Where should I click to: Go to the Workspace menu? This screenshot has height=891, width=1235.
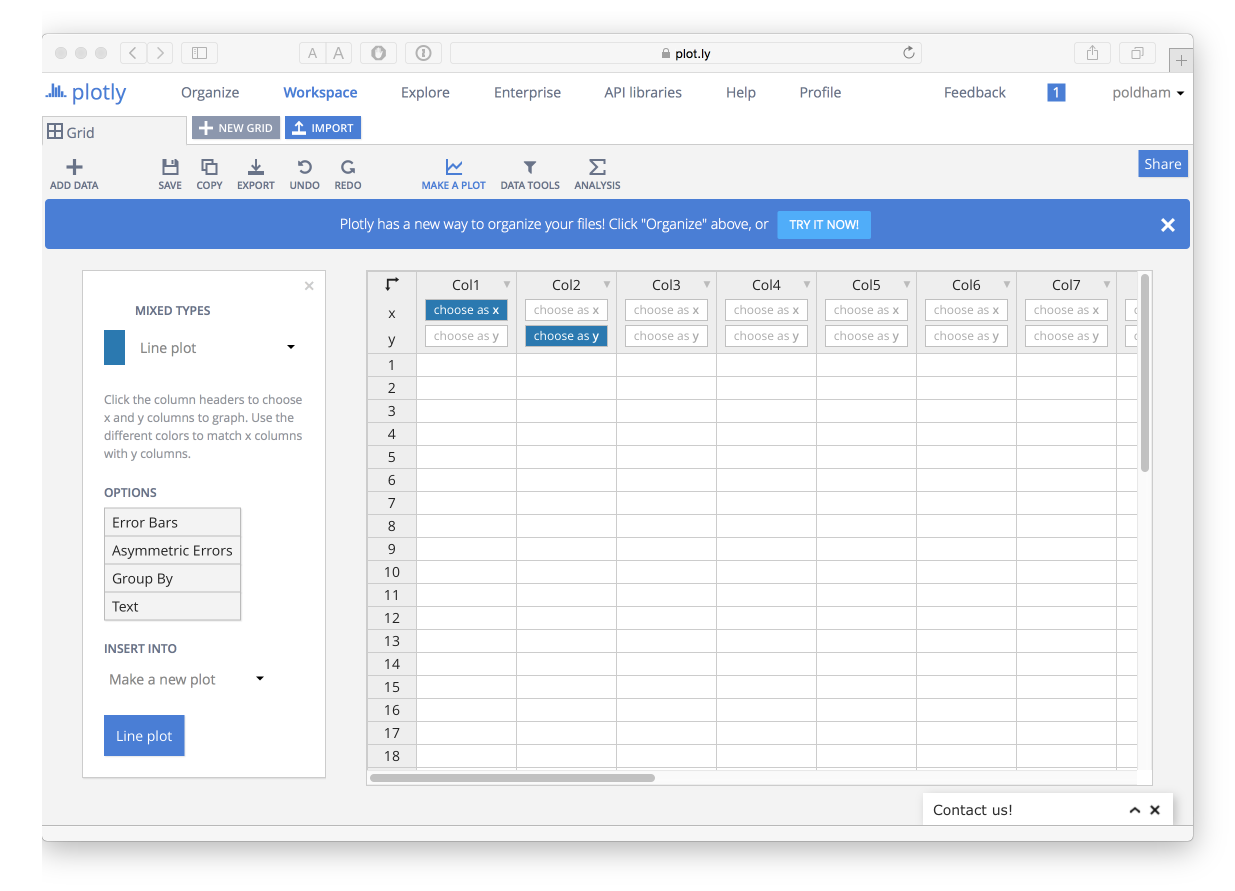tap(320, 93)
